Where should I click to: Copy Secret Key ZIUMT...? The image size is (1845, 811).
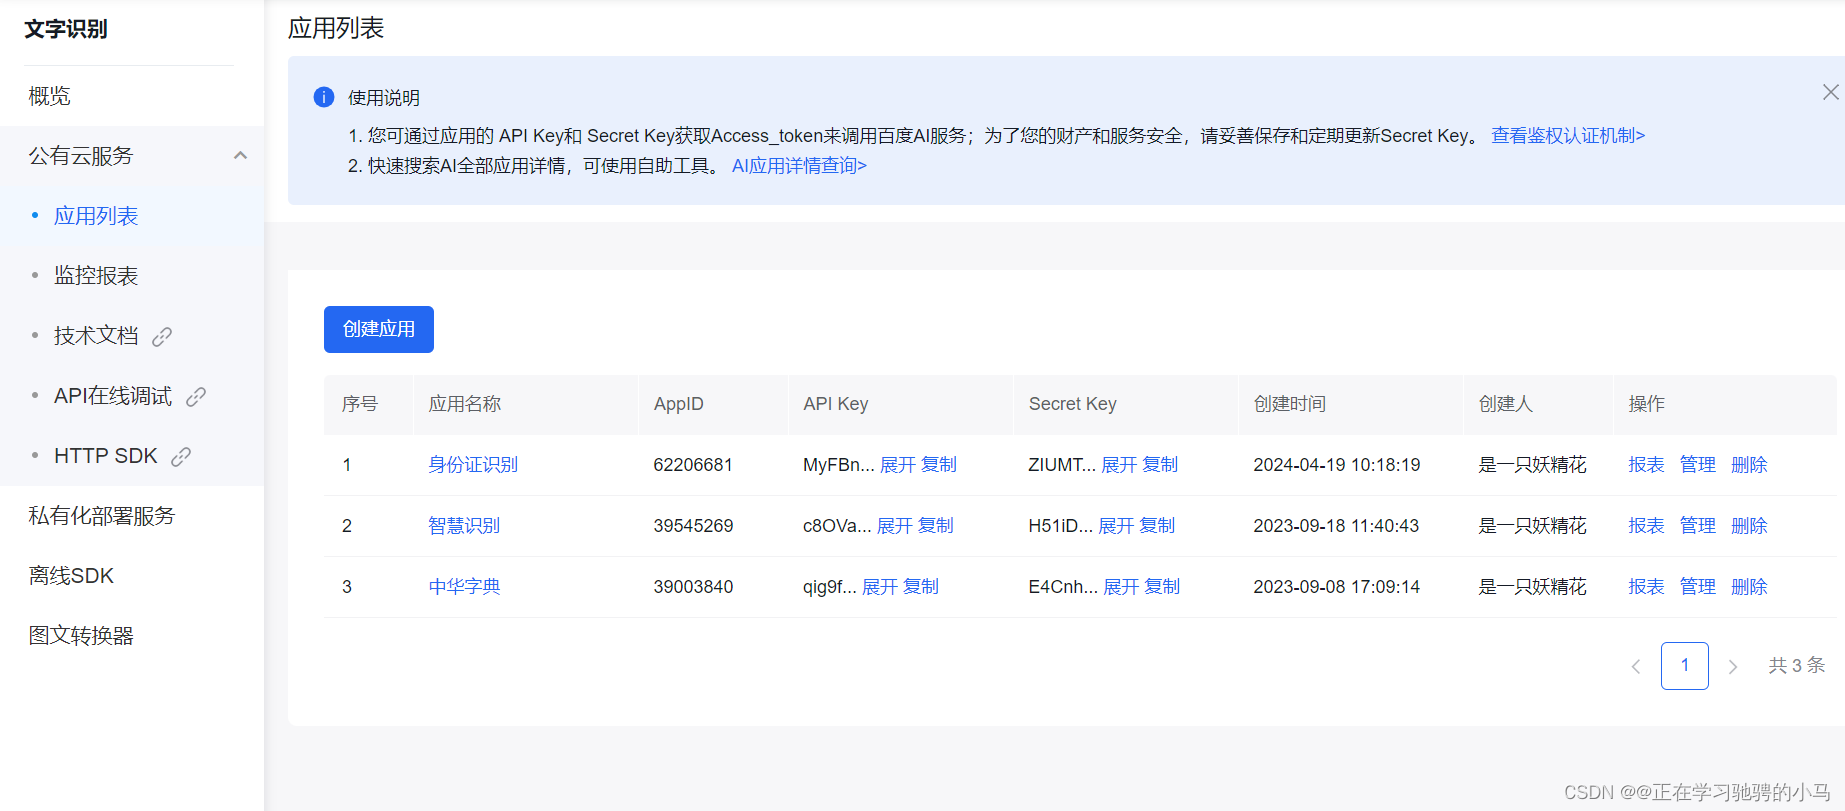coord(1160,465)
